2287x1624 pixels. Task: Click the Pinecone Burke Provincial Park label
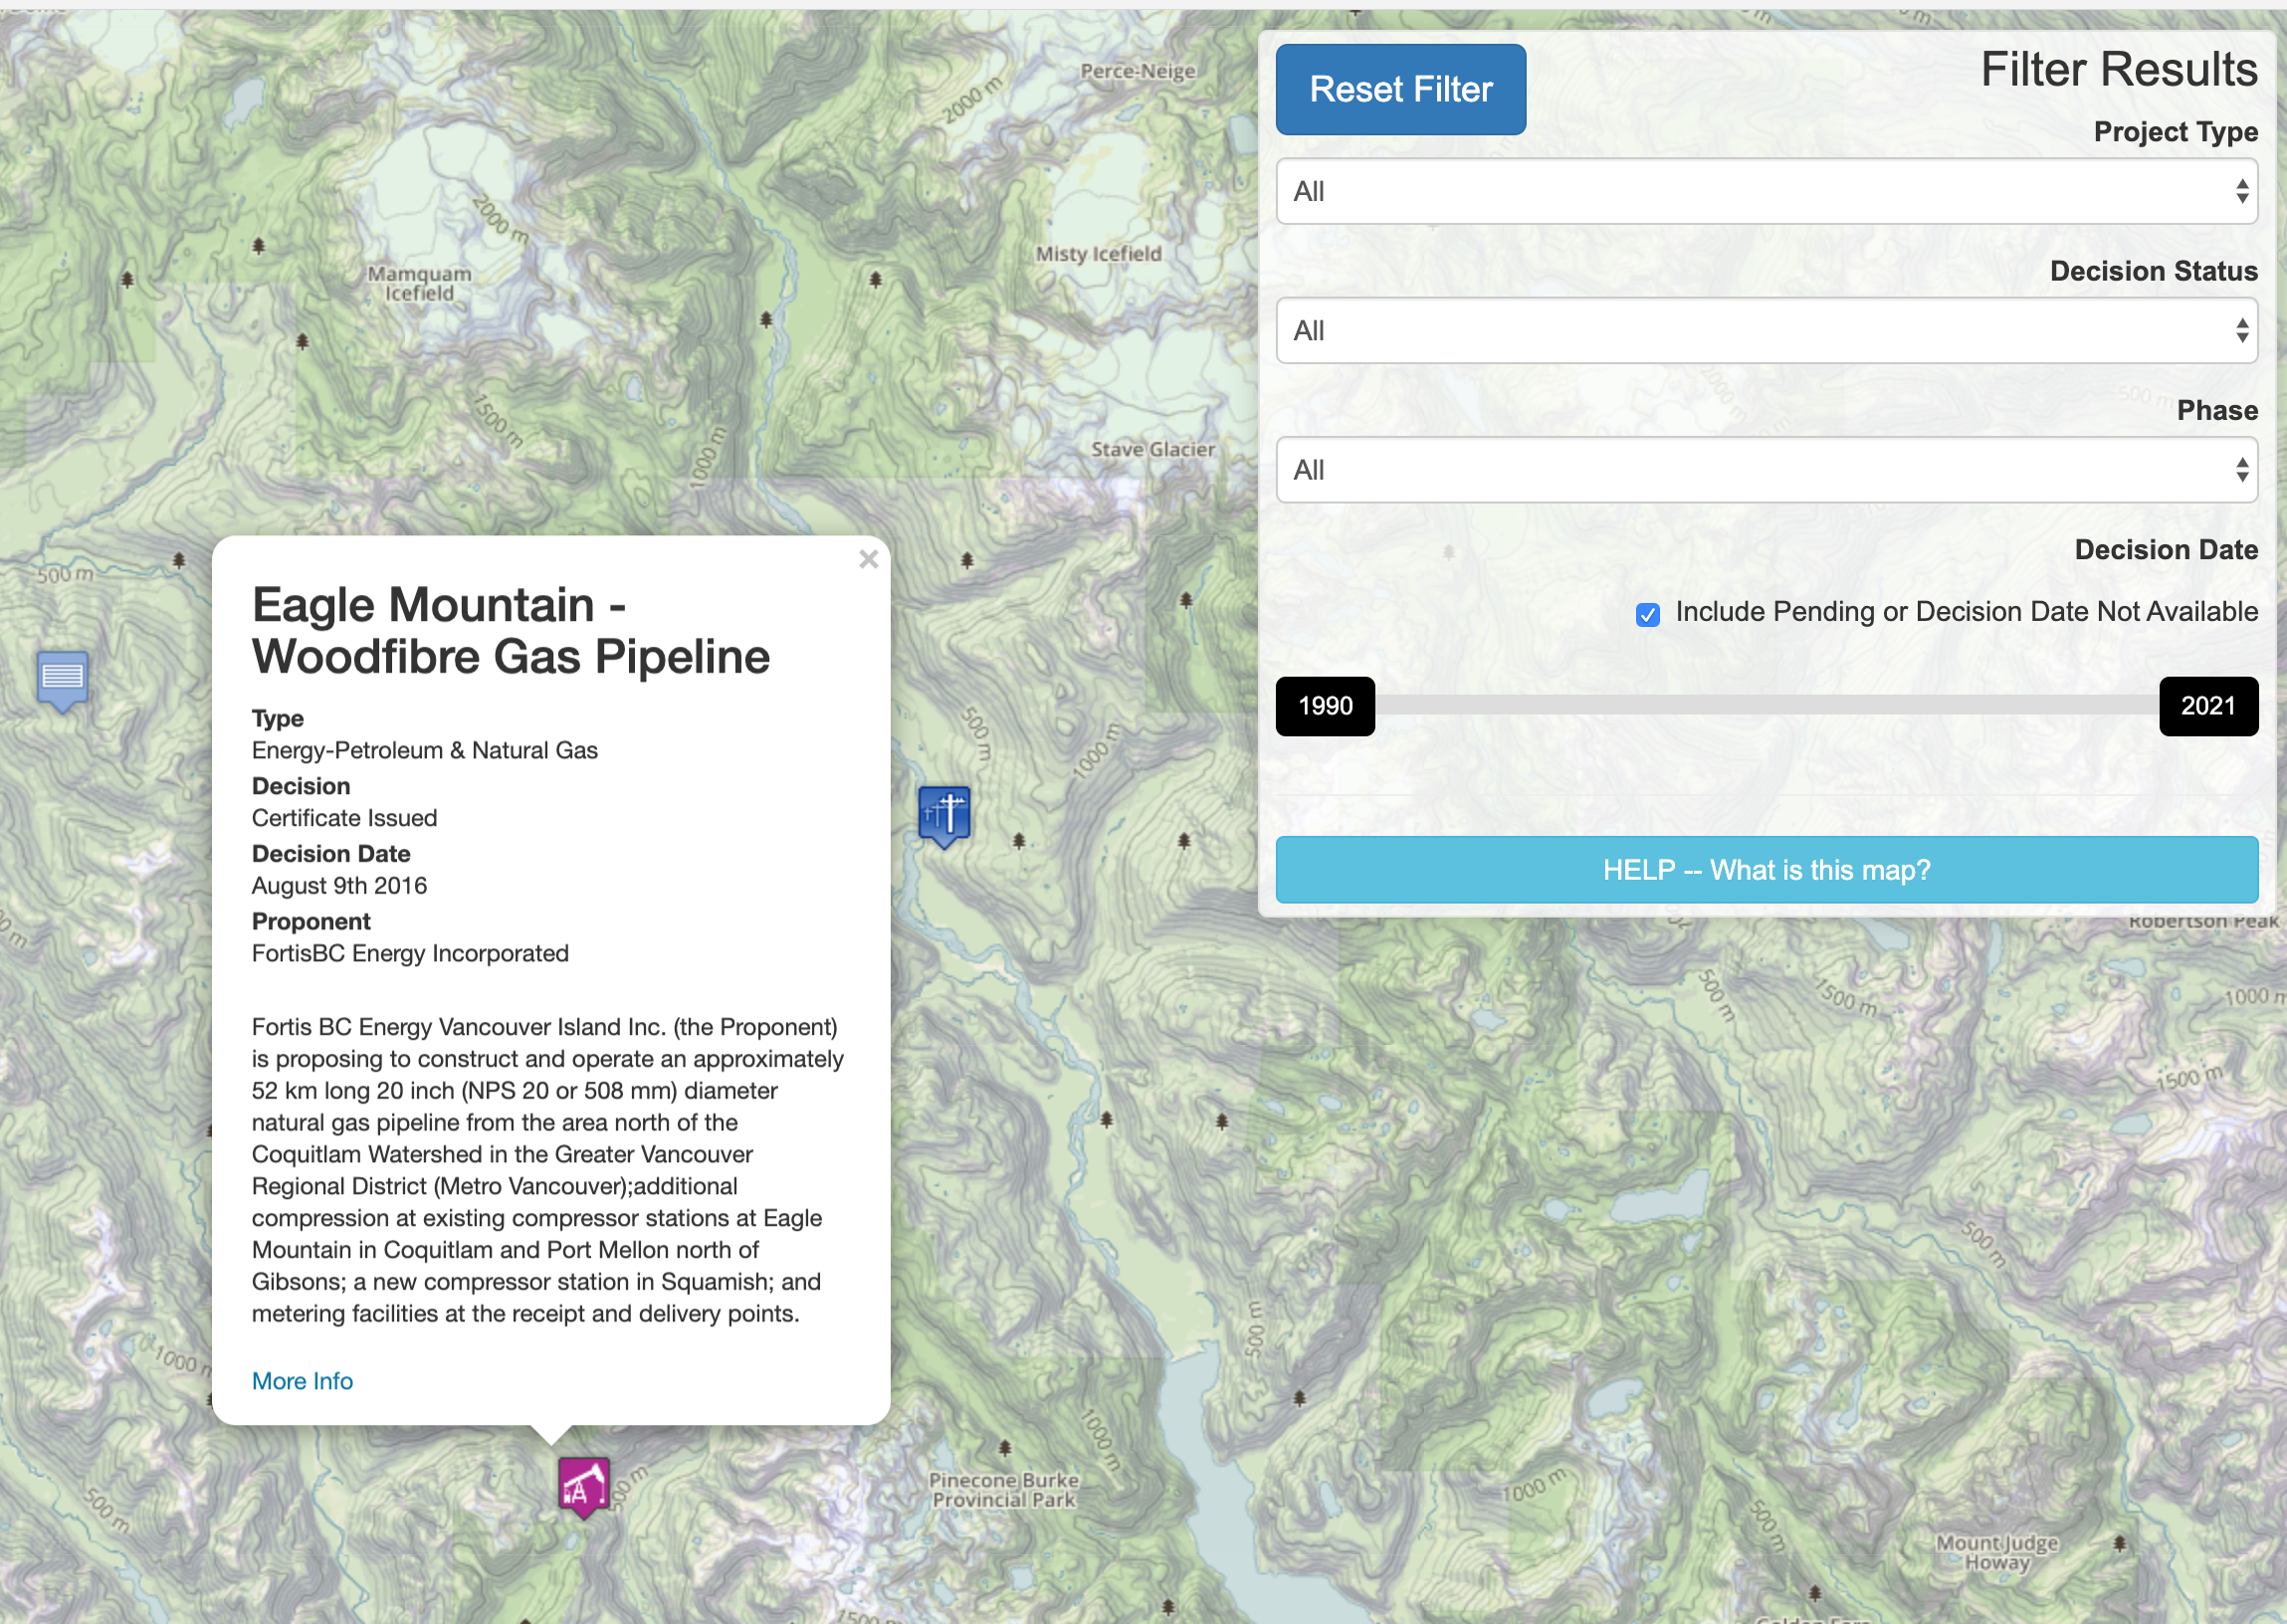(x=1004, y=1489)
